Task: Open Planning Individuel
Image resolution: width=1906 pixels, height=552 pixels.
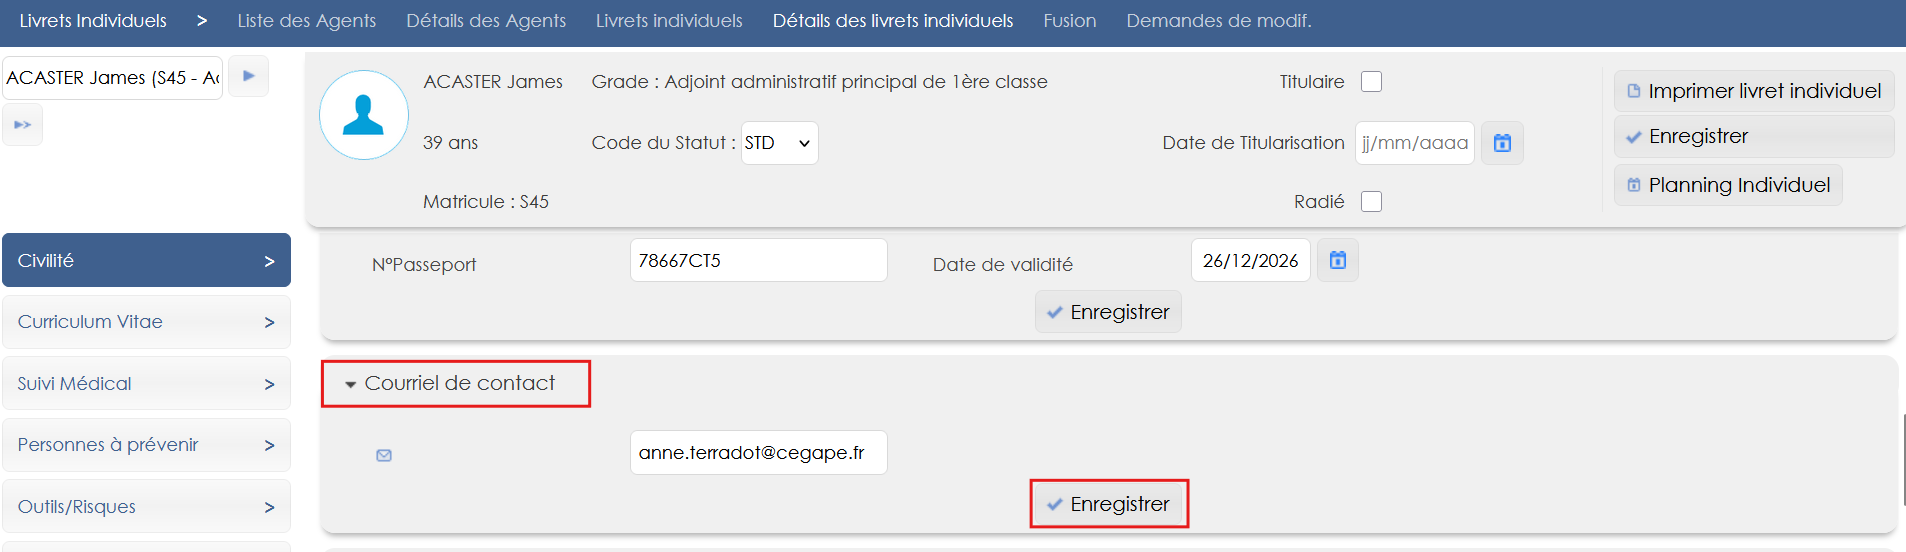Action: click(1728, 185)
